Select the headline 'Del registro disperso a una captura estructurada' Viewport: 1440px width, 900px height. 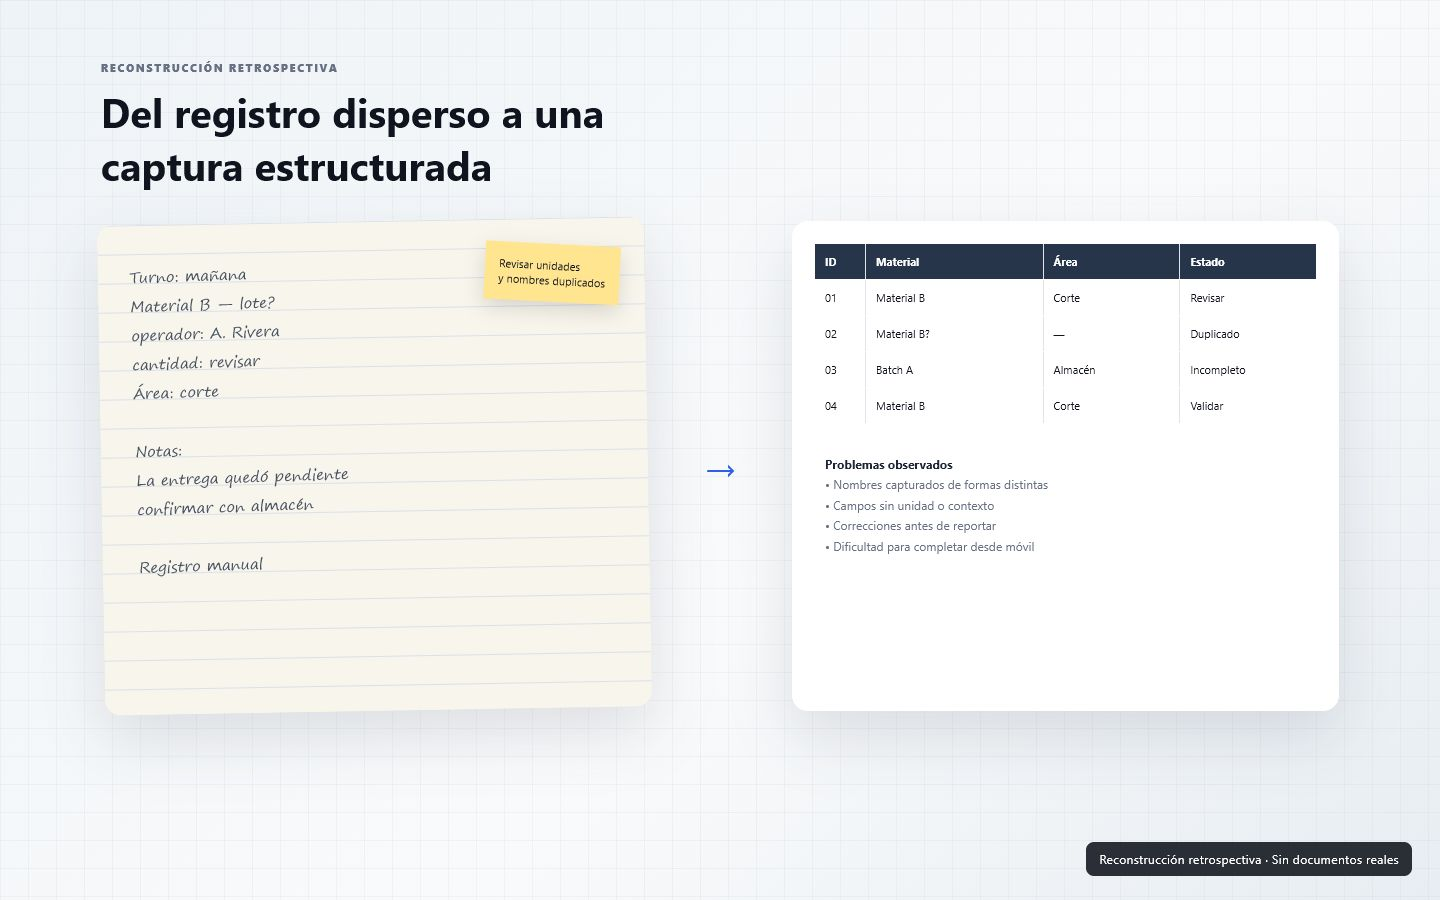[352, 140]
